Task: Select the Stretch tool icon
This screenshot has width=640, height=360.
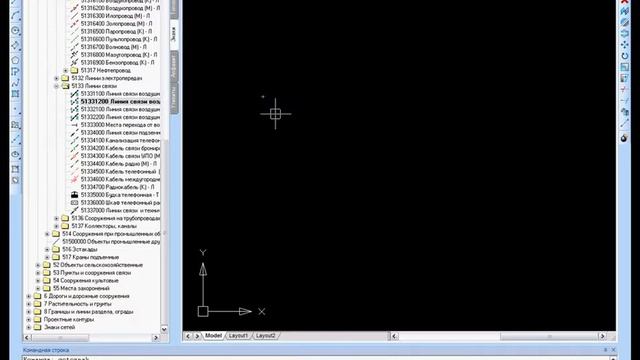Action: click(624, 78)
